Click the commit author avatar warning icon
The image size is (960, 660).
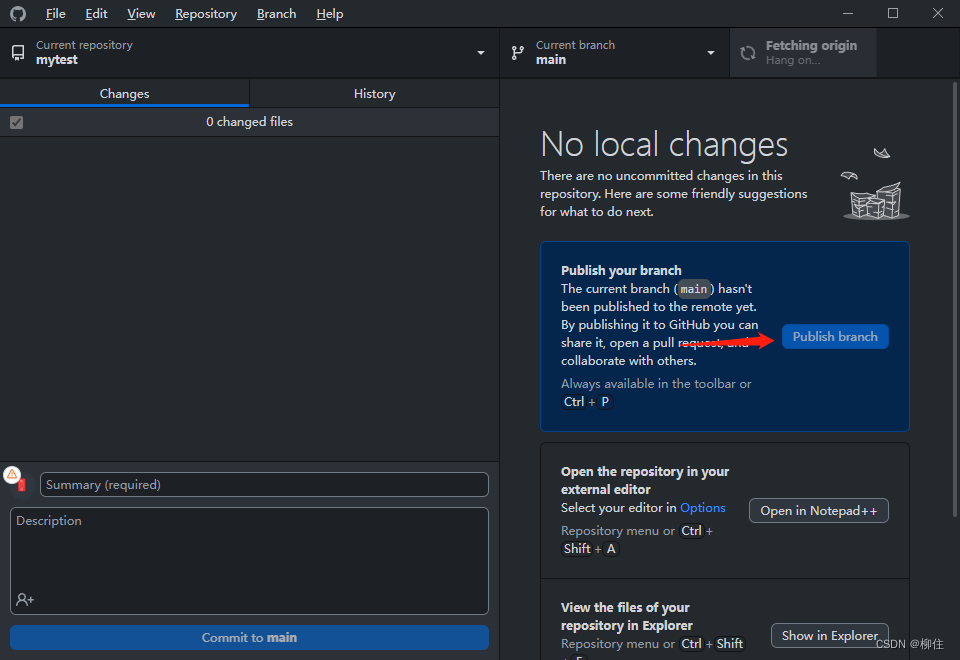13,476
